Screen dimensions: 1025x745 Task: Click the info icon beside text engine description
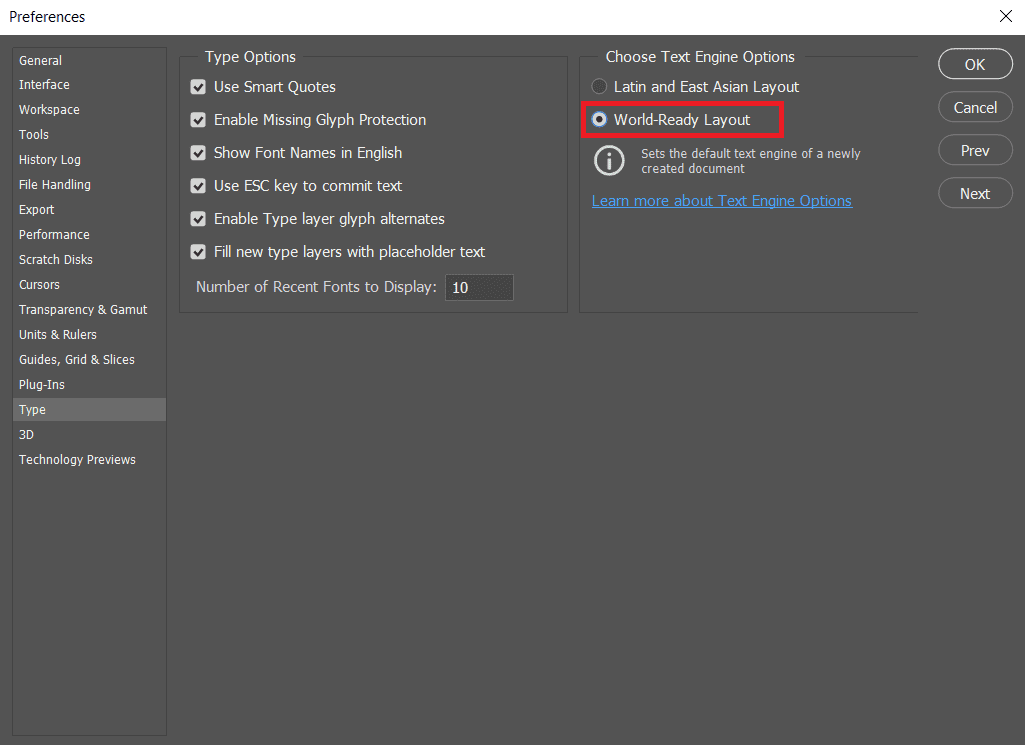pyautogui.click(x=609, y=161)
